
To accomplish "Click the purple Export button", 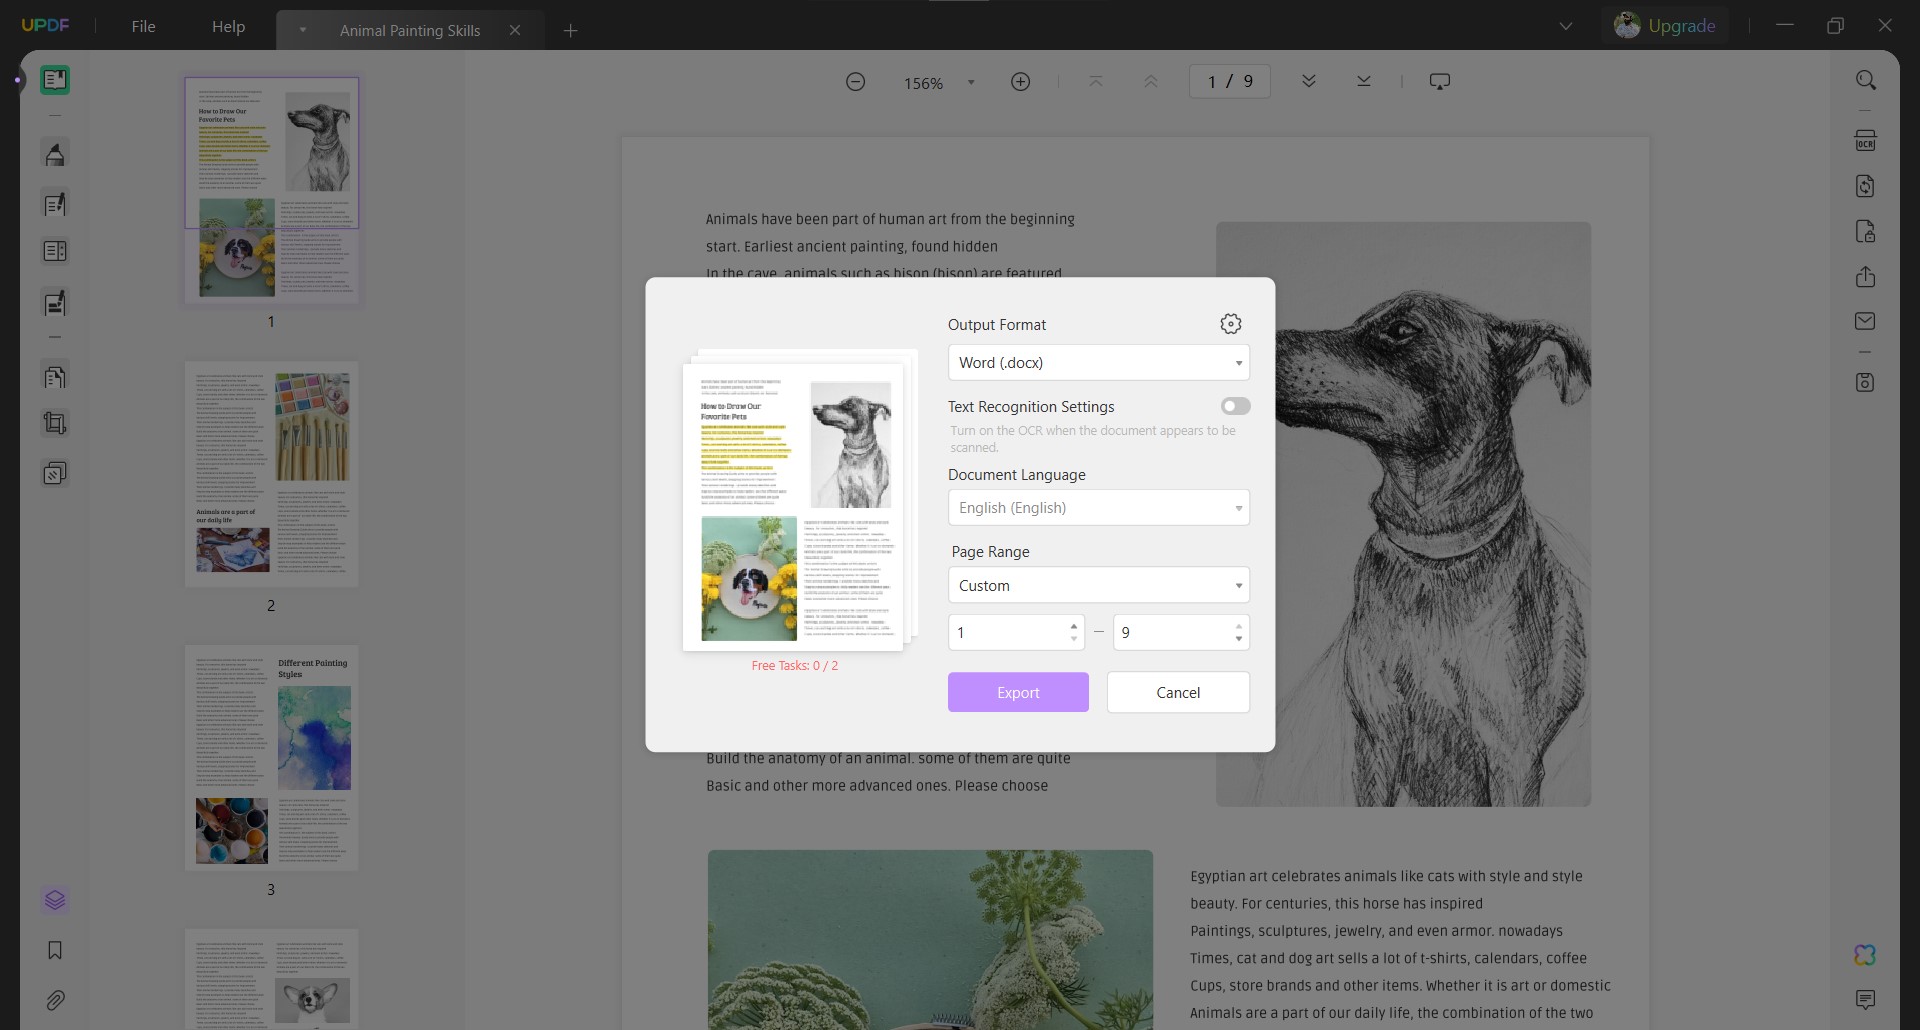I will [x=1018, y=692].
